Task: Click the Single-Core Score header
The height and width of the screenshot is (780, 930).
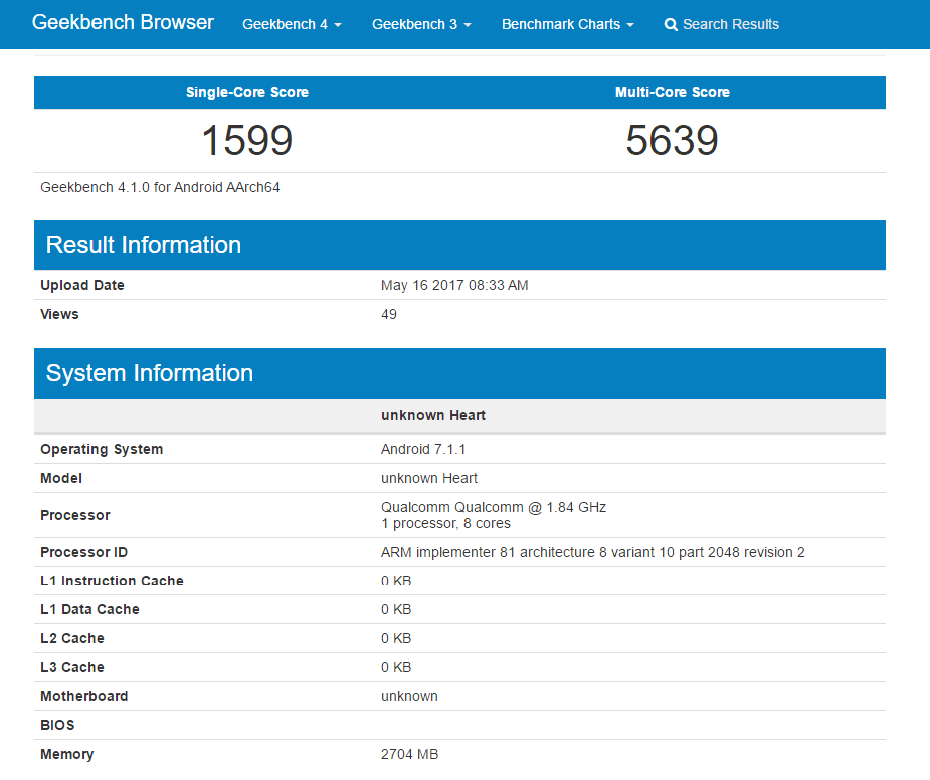Action: 247,92
